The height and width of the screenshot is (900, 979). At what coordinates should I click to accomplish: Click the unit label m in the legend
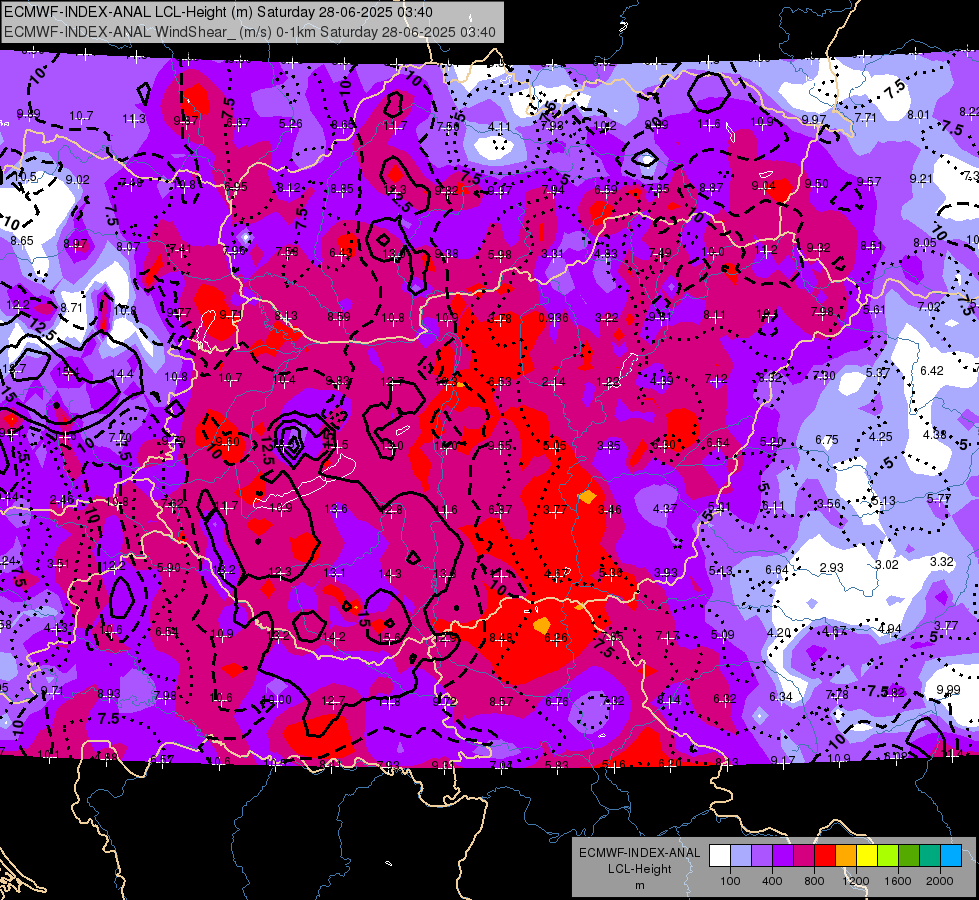(639, 886)
